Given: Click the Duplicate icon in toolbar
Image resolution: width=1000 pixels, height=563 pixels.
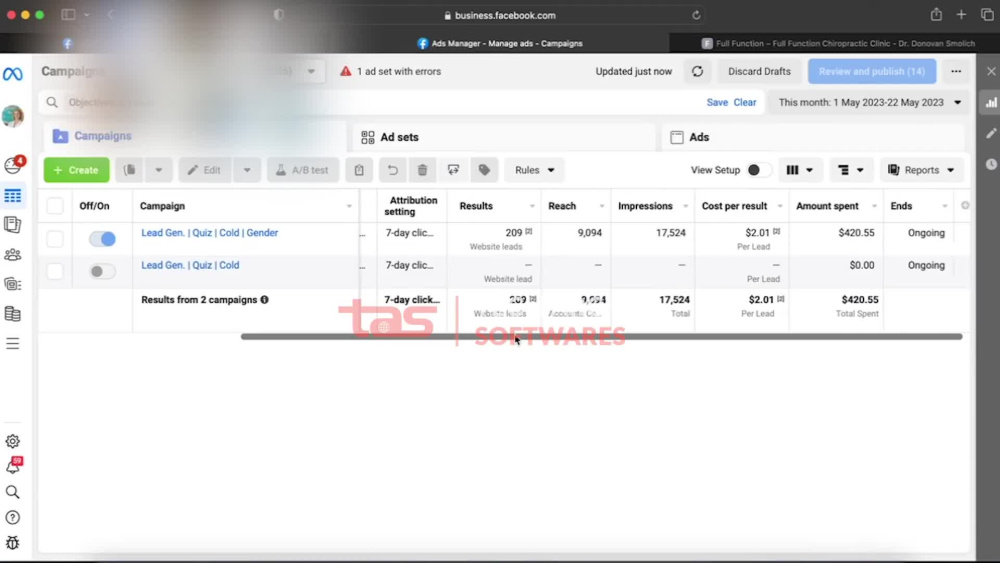Looking at the screenshot, I should pos(129,170).
